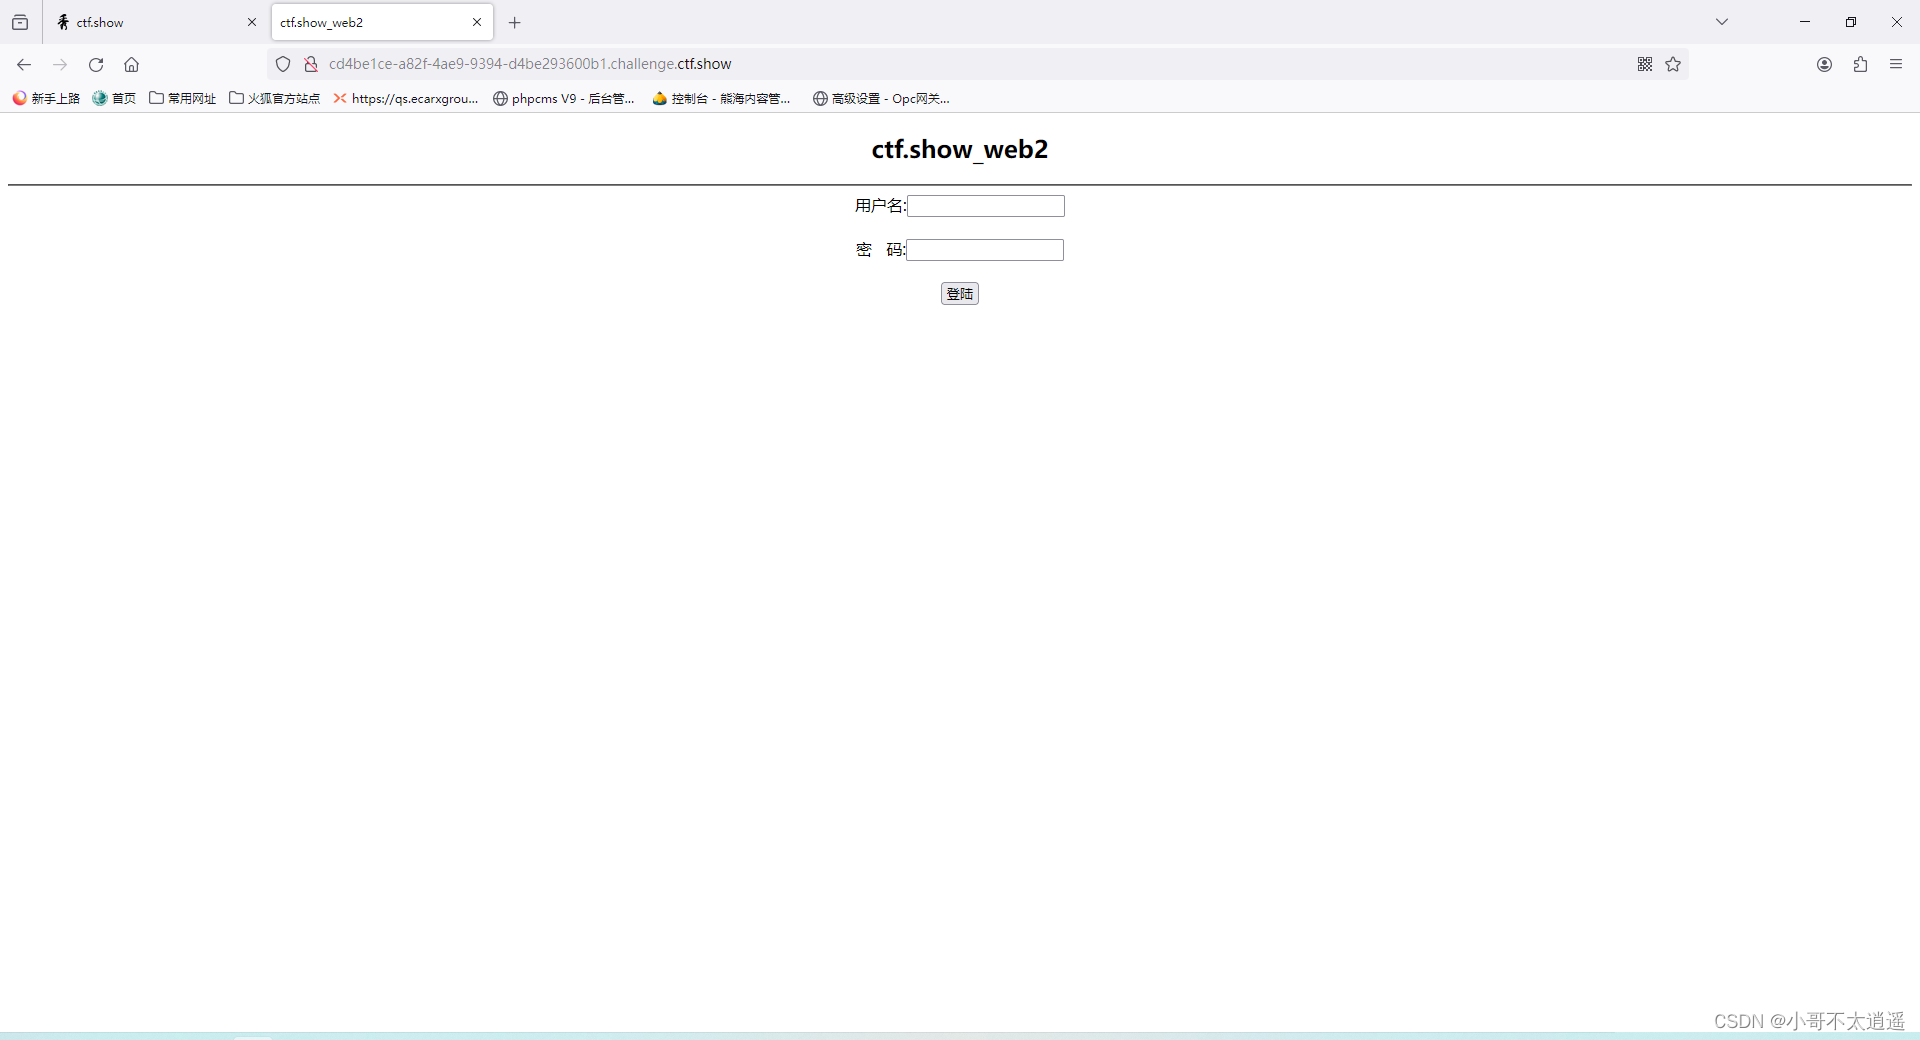This screenshot has width=1920, height=1040.
Task: Click the browser forward arrow
Action: (x=60, y=64)
